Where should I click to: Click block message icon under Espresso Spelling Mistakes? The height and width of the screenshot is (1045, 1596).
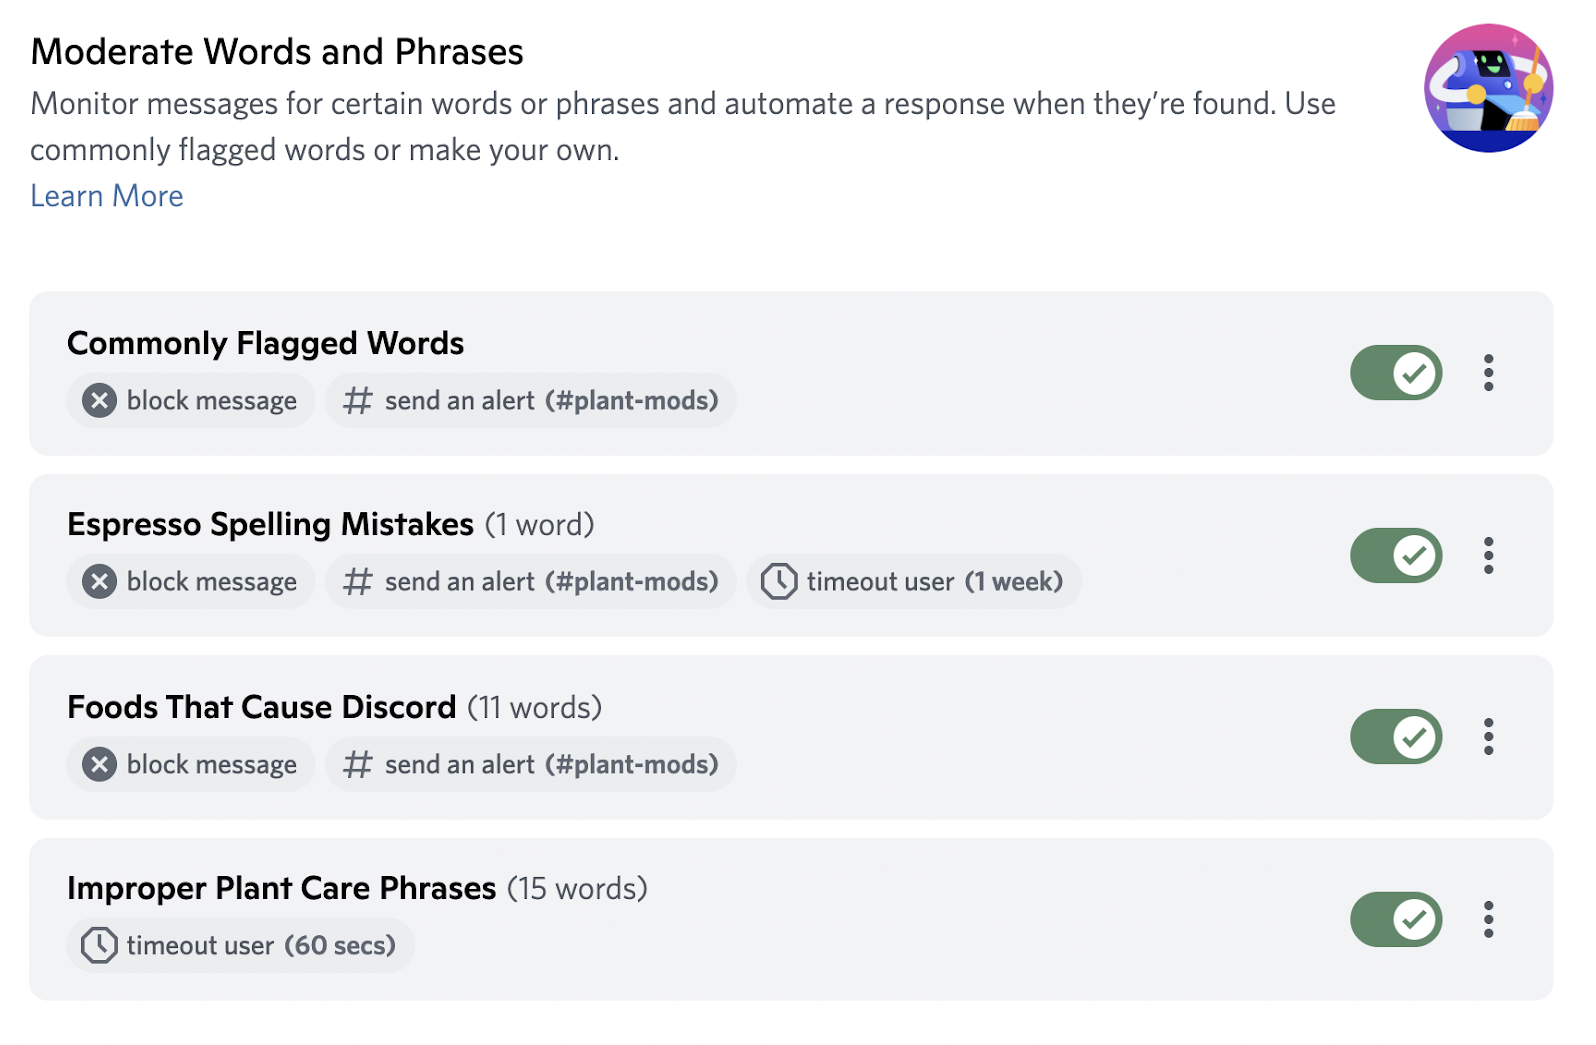[98, 581]
